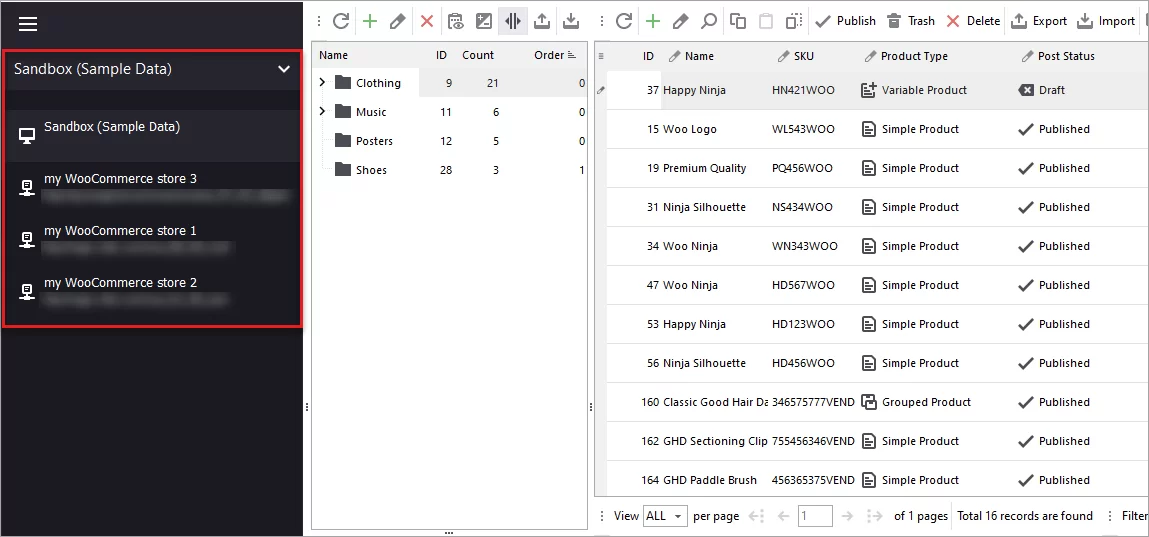
Task: Click the Publish button
Action: click(x=846, y=21)
